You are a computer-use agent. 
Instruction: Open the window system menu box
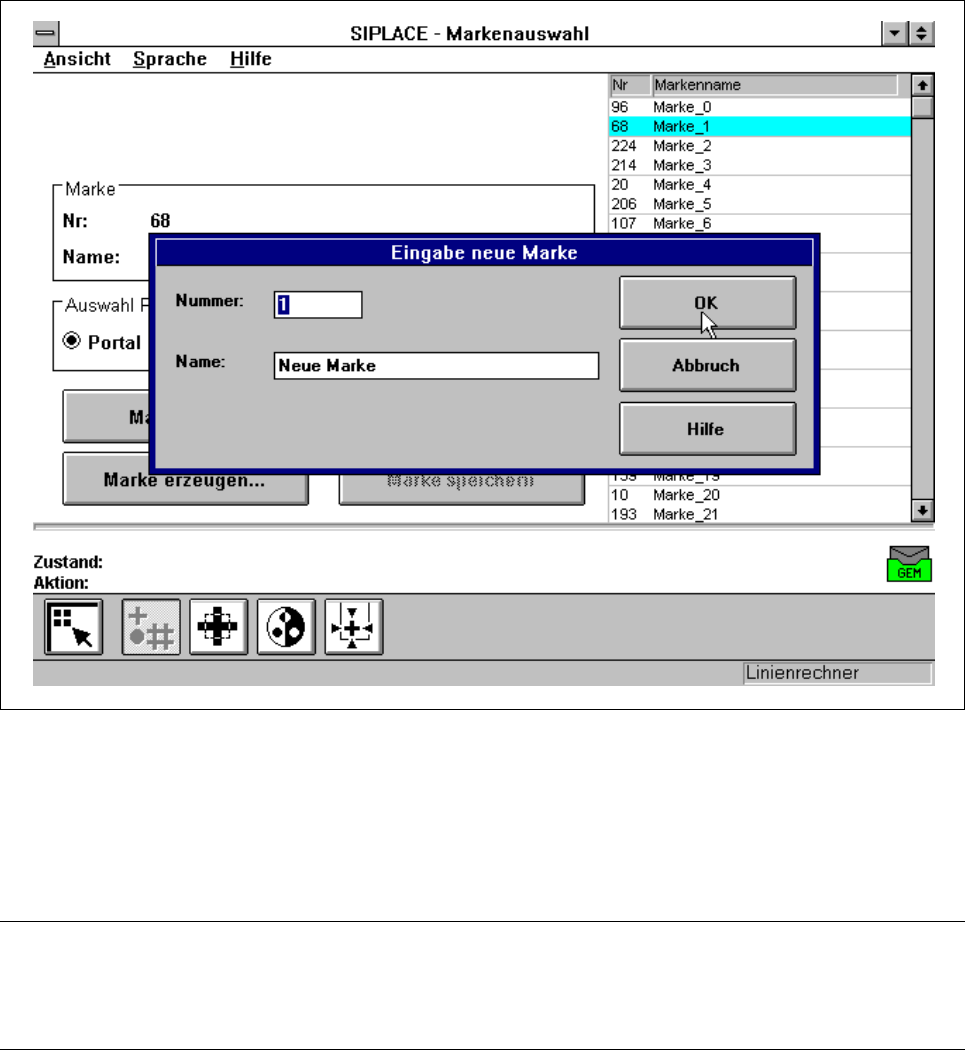[x=46, y=33]
